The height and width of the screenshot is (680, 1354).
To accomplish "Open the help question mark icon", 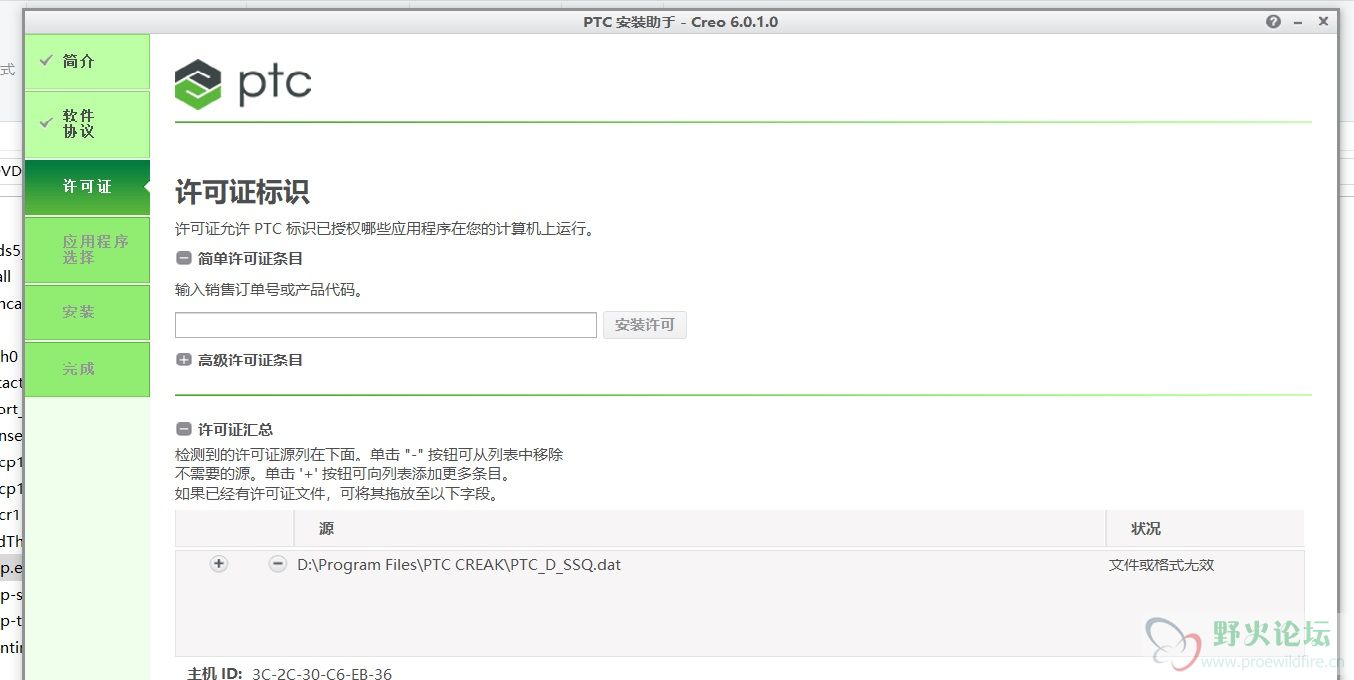I will (1273, 22).
